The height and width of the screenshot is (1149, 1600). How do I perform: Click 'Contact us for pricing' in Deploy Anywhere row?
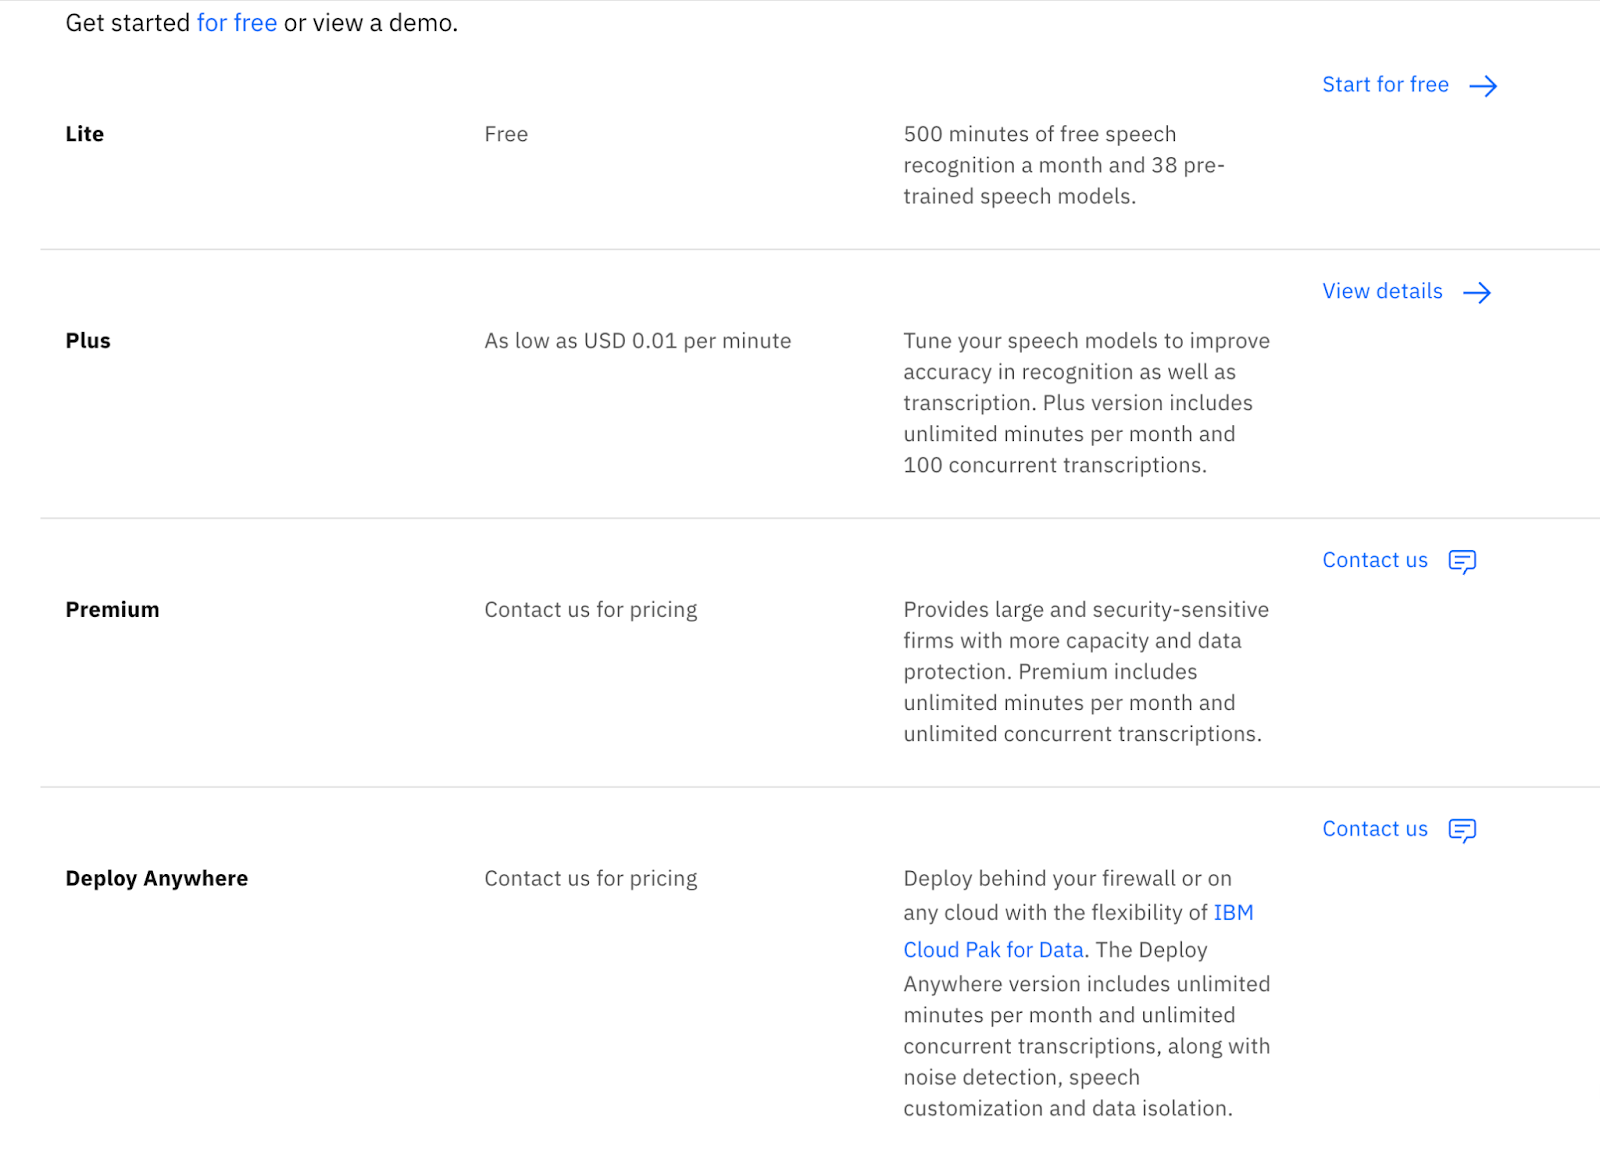coord(591,879)
